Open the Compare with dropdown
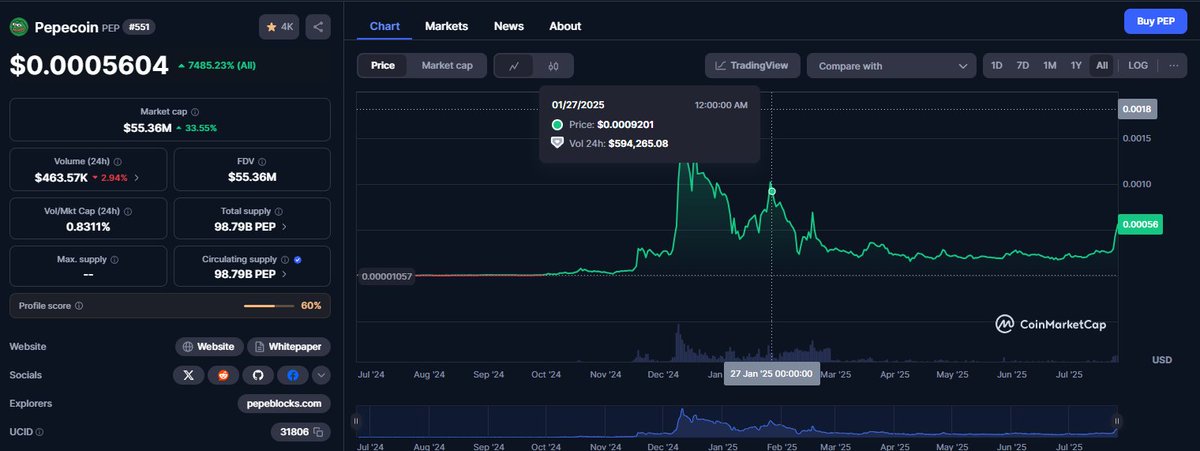This screenshot has height=451, width=1200. [892, 66]
